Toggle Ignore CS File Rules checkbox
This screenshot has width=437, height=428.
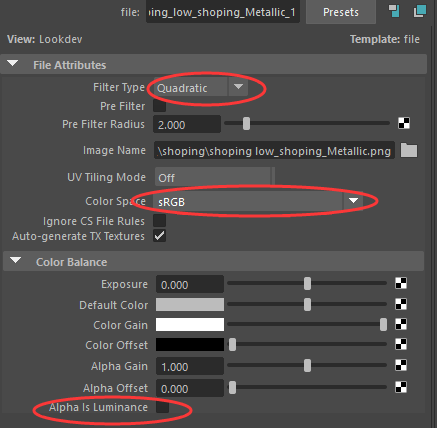click(x=159, y=221)
